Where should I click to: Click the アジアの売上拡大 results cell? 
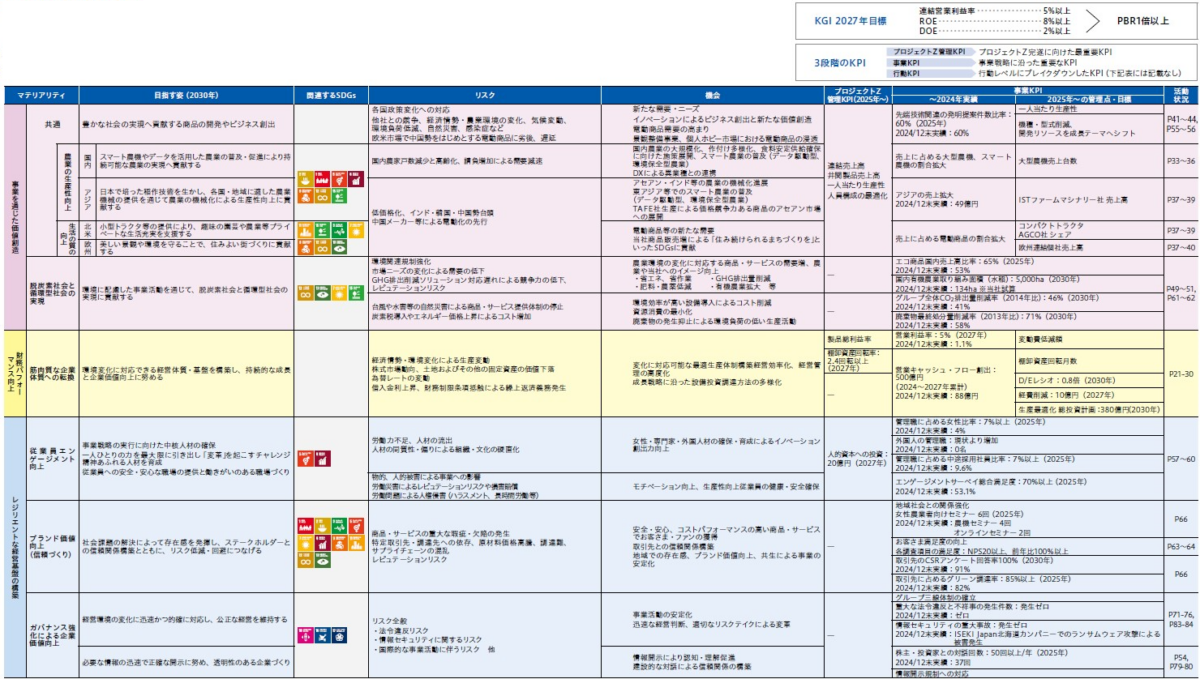tap(953, 198)
